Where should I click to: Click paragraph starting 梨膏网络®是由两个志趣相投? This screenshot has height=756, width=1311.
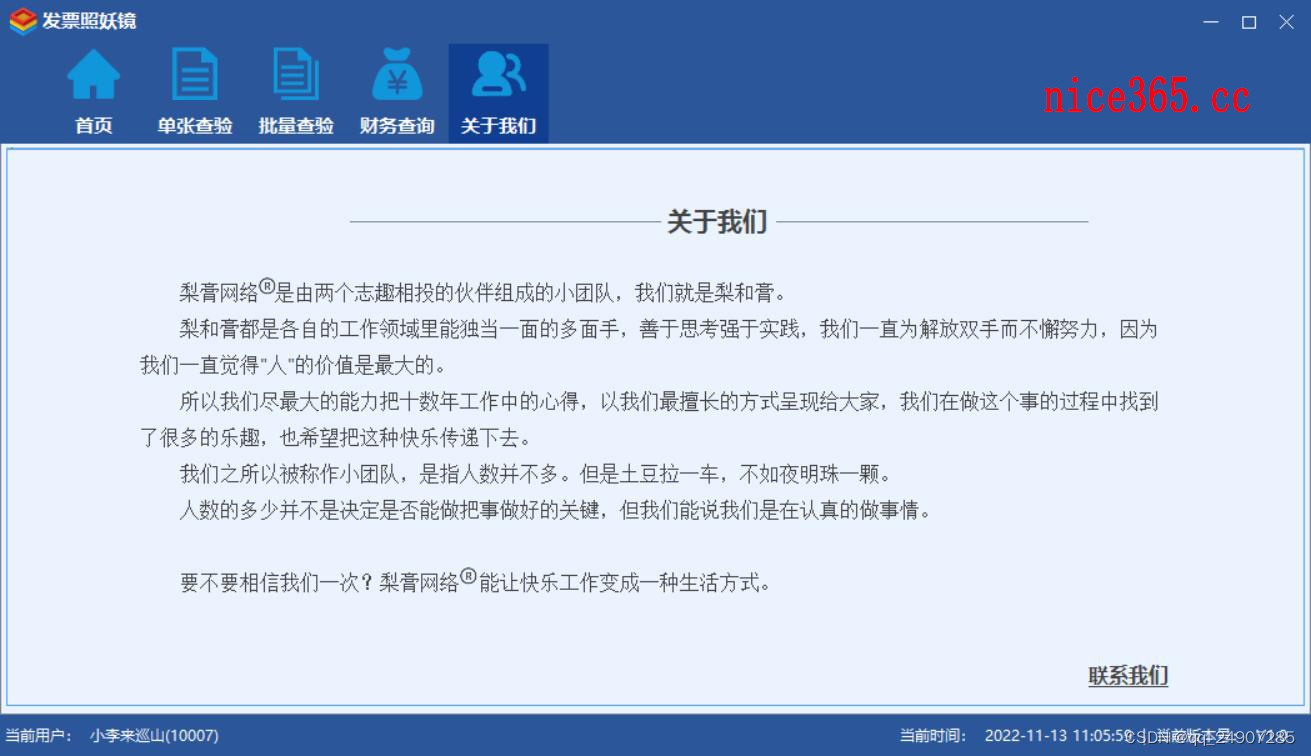coord(484,292)
